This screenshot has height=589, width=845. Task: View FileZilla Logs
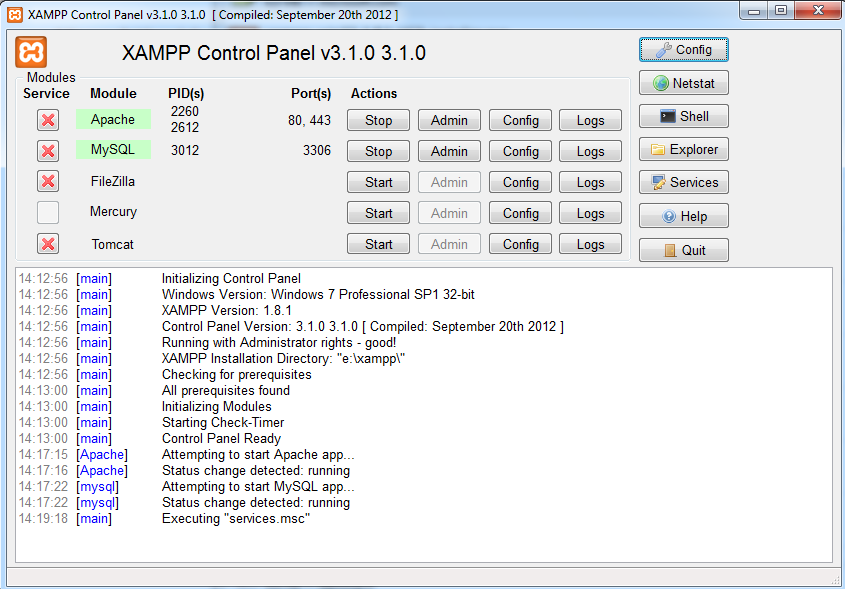tap(590, 182)
